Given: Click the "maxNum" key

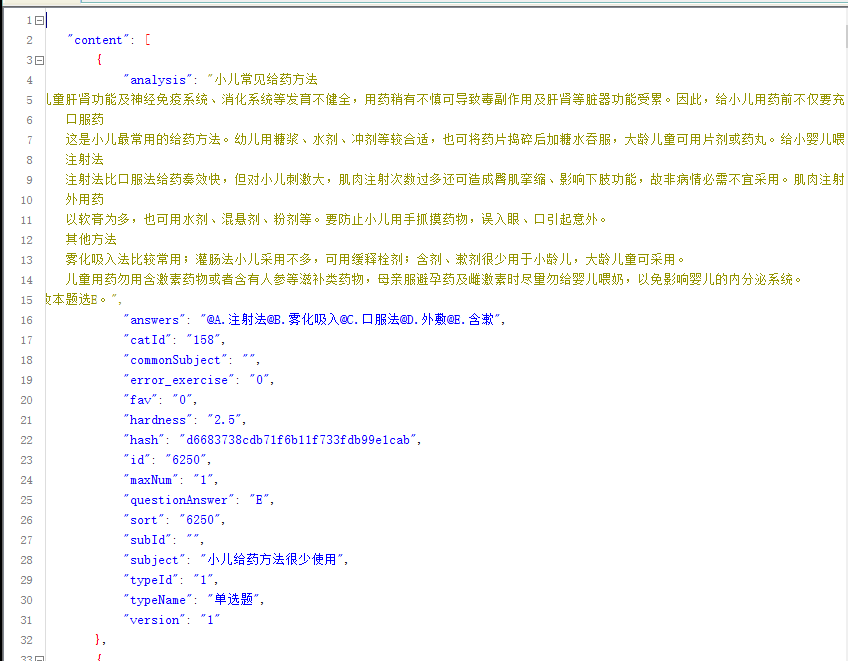Looking at the screenshot, I should click(151, 480).
